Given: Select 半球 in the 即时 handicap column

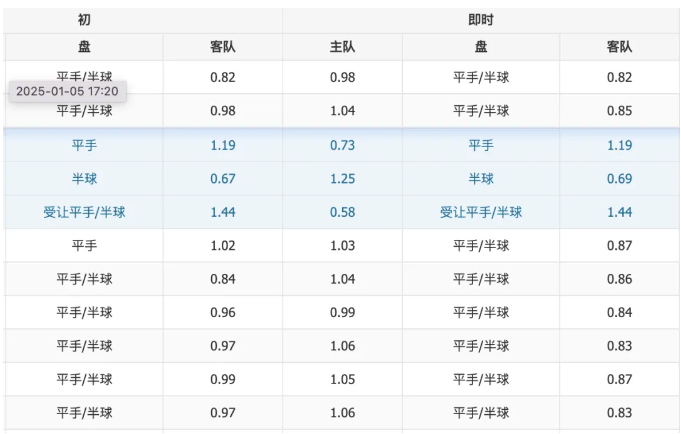Looking at the screenshot, I should pos(481,178).
